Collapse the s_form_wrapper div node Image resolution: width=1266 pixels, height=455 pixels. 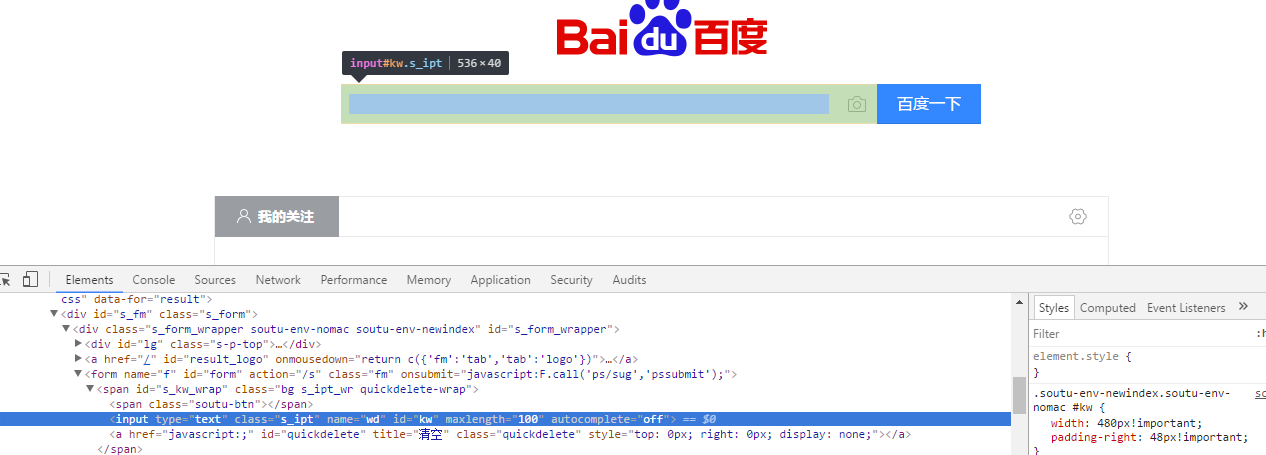[x=66, y=329]
